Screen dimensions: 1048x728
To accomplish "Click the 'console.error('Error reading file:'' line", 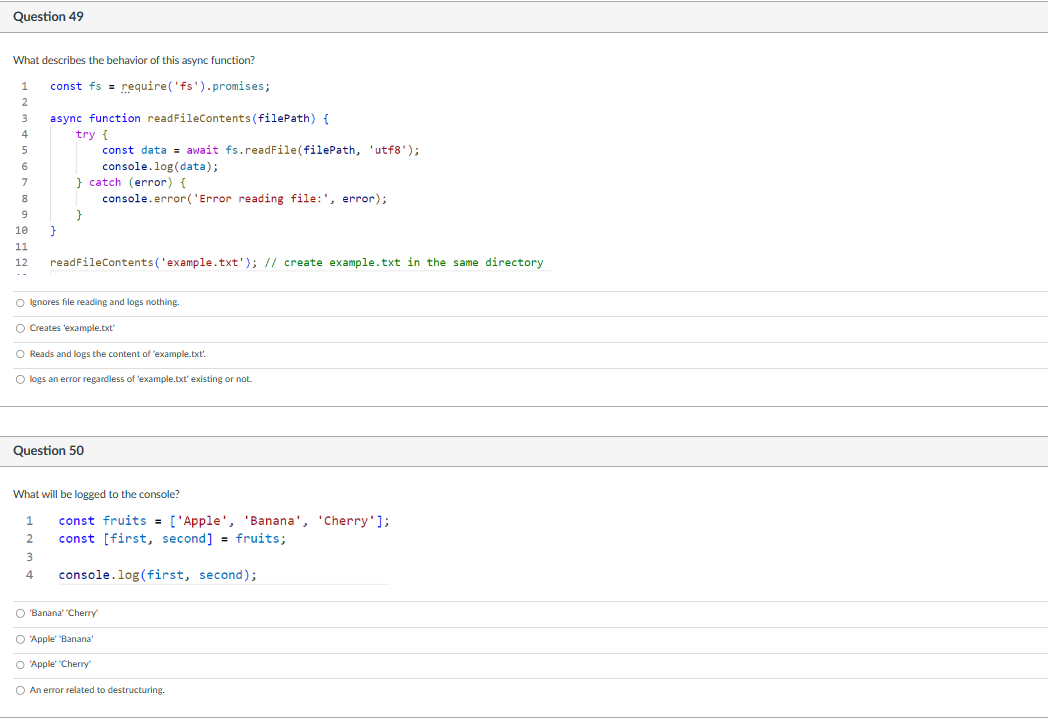I will click(245, 199).
